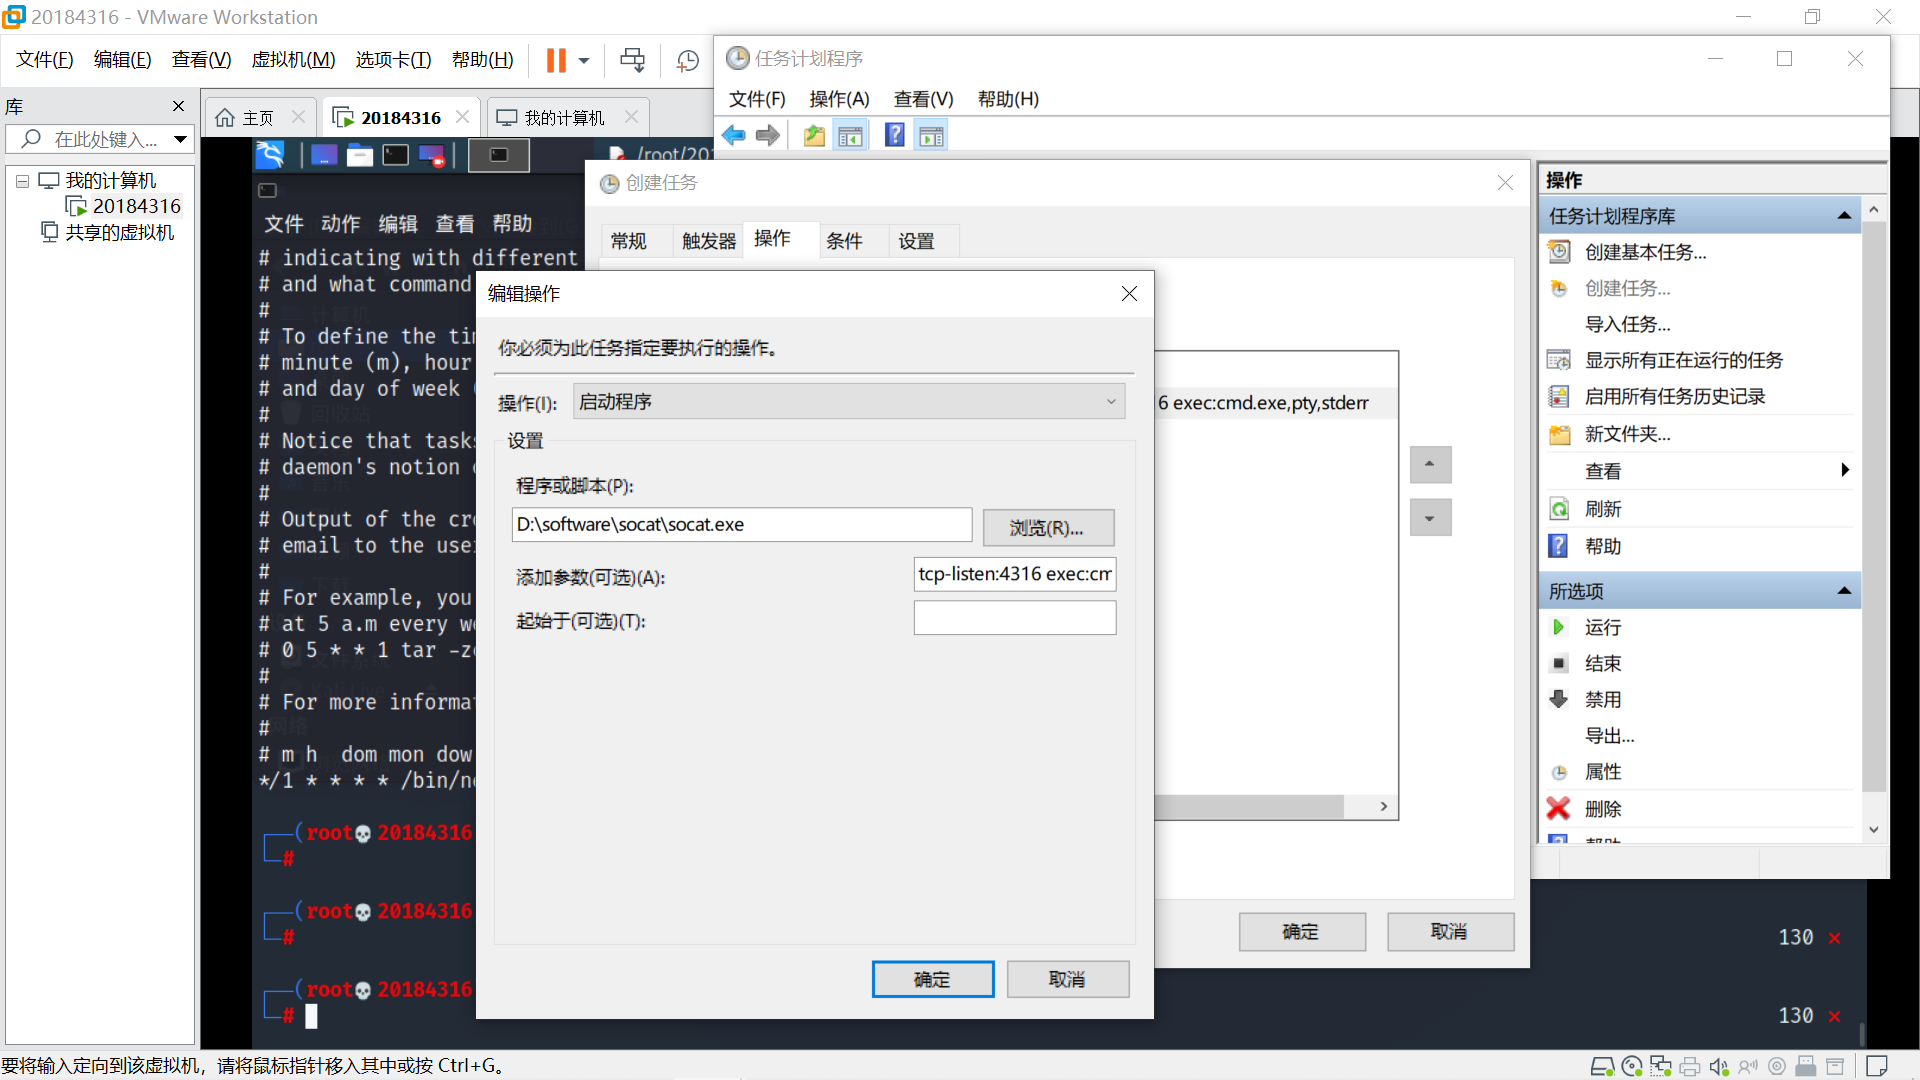The image size is (1920, 1080).
Task: Click the snapshot clock icon in VMware toolbar
Action: pyautogui.click(x=688, y=61)
